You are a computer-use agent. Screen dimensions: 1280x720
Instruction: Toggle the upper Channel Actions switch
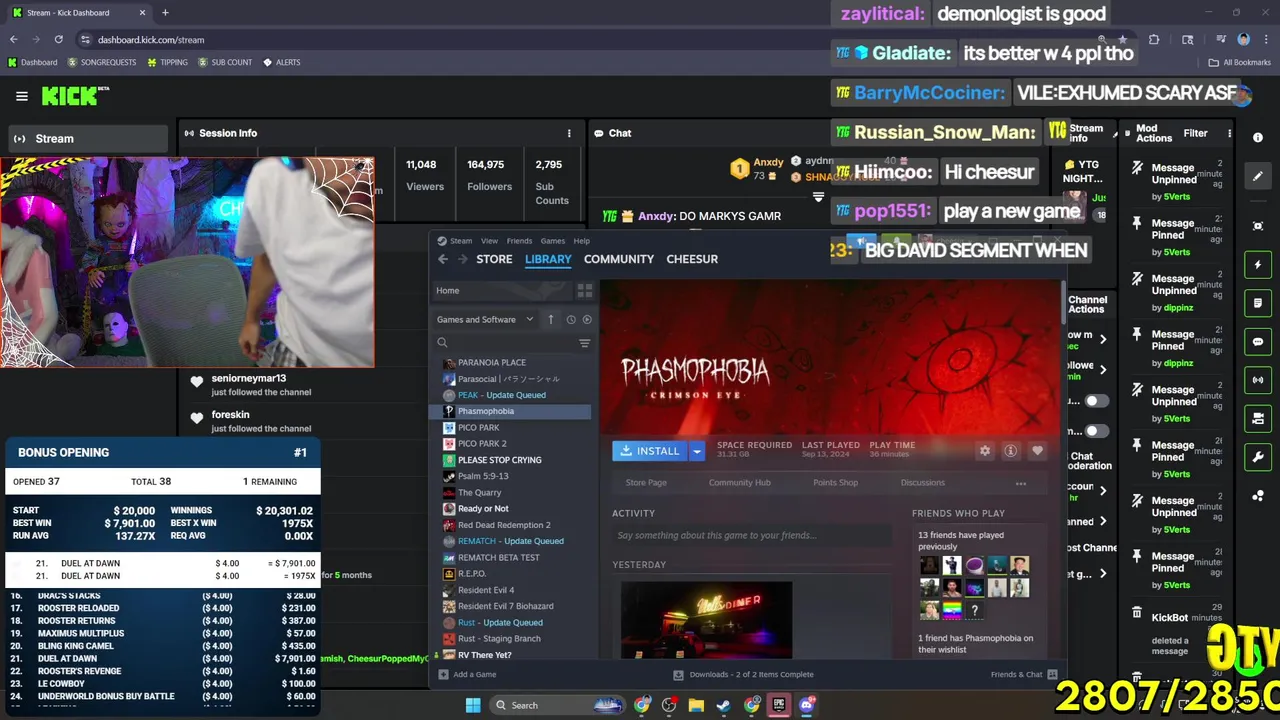pos(1097,401)
